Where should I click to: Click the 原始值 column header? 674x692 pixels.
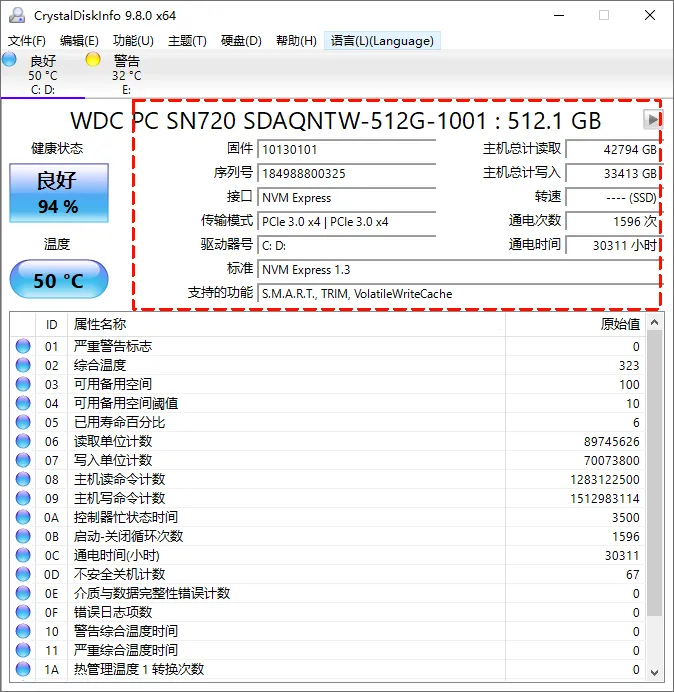(x=576, y=325)
